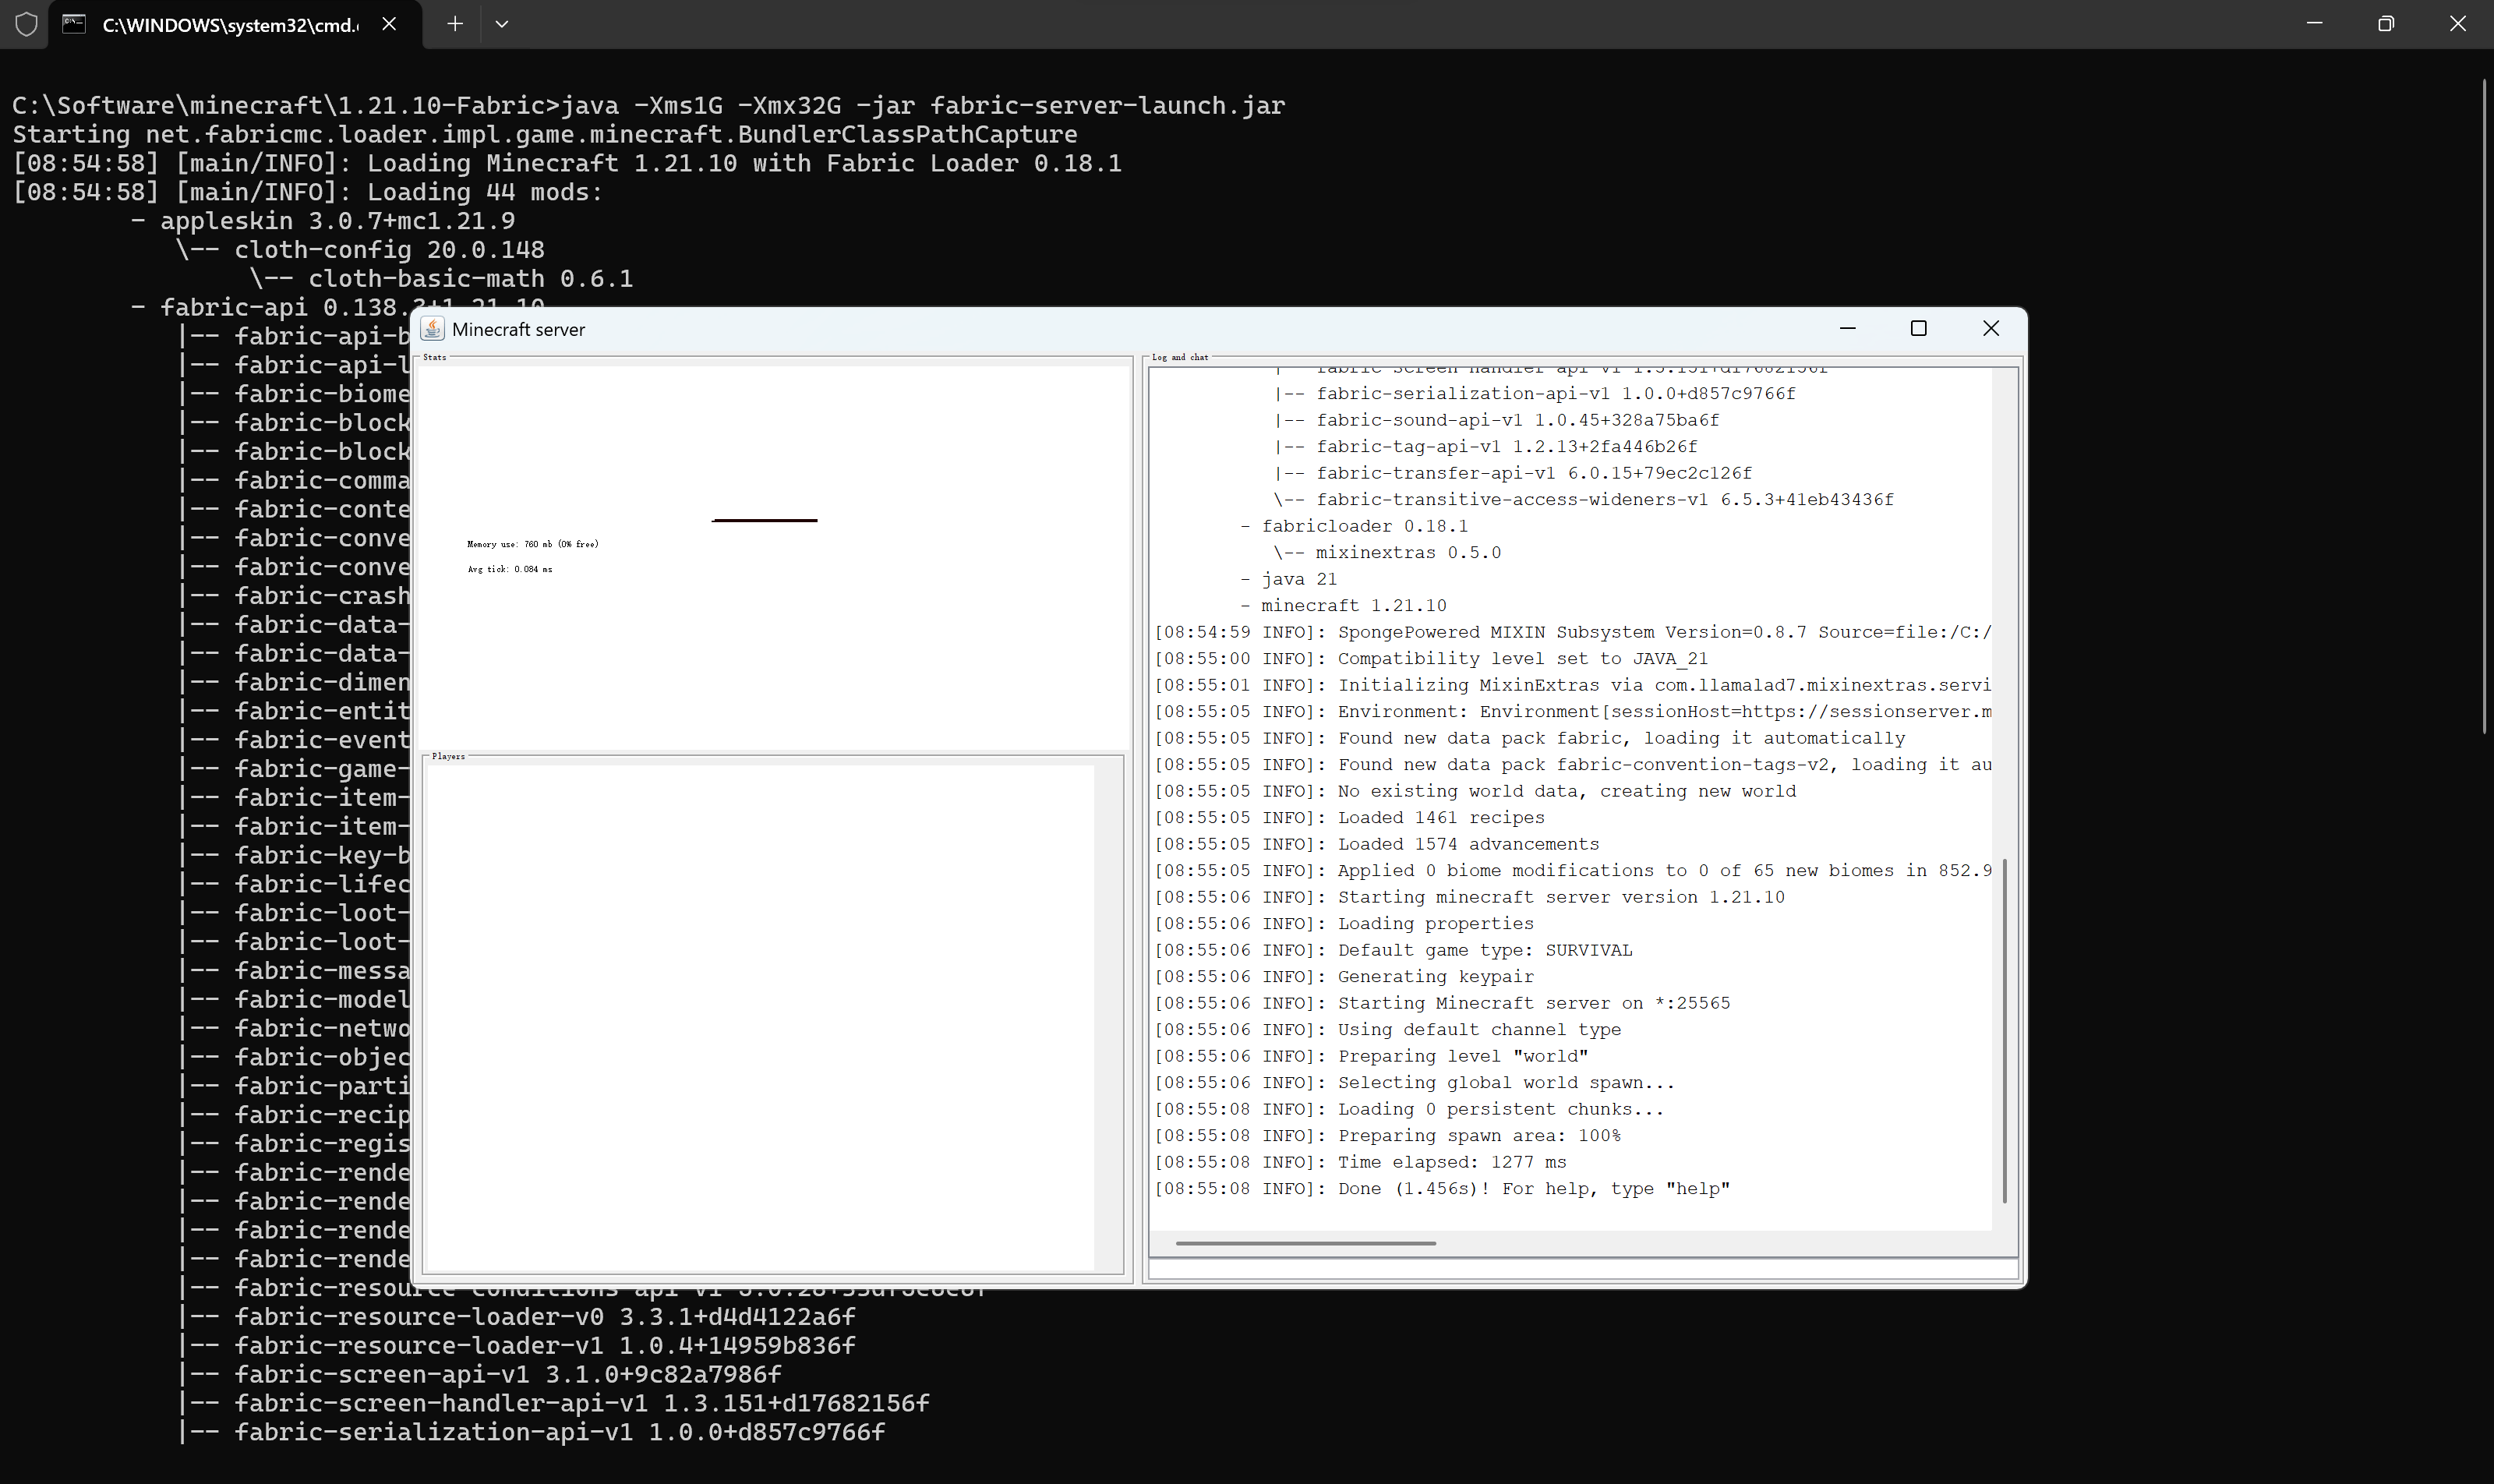This screenshot has height=1484, width=2494.
Task: Close the terminal window
Action: (2457, 24)
